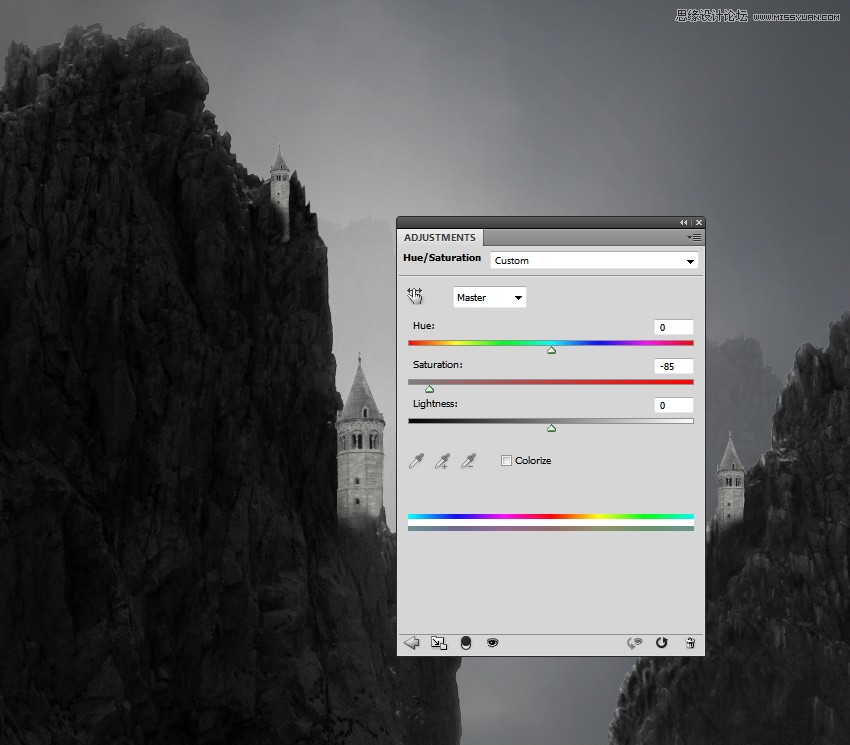Reset adjustment to defaults icon
850x745 pixels.
661,643
